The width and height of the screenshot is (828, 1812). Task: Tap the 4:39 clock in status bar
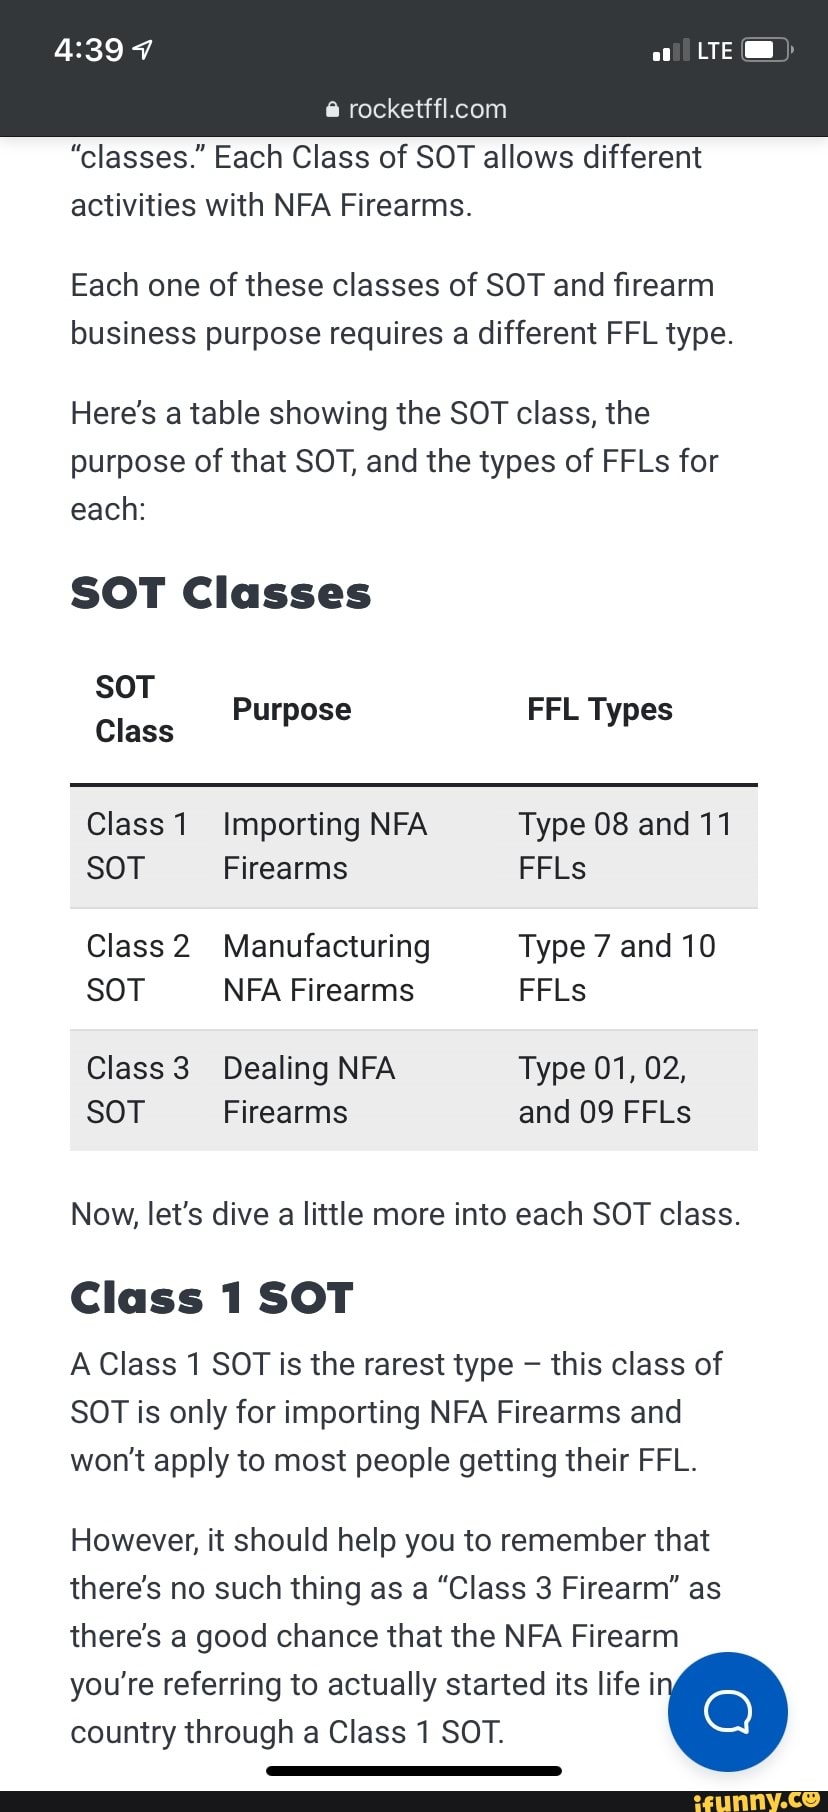click(89, 50)
